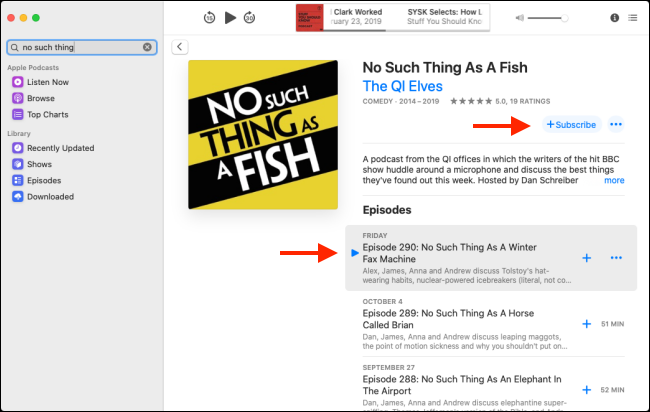Add Episode 289 to library

587,324
